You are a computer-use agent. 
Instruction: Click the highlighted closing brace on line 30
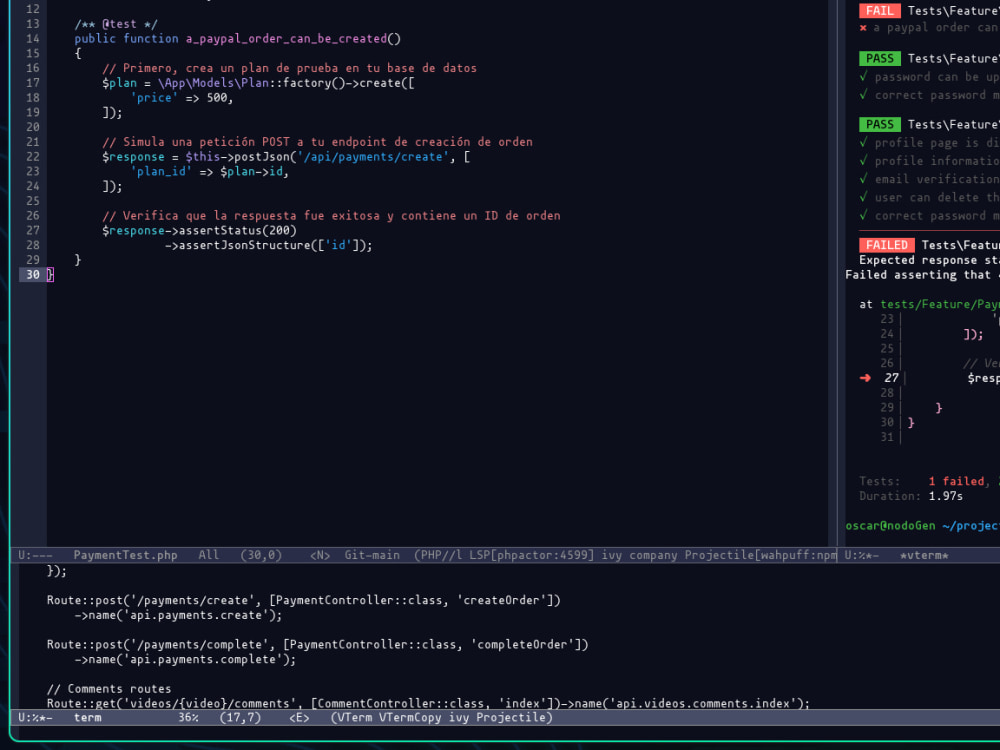(50, 274)
